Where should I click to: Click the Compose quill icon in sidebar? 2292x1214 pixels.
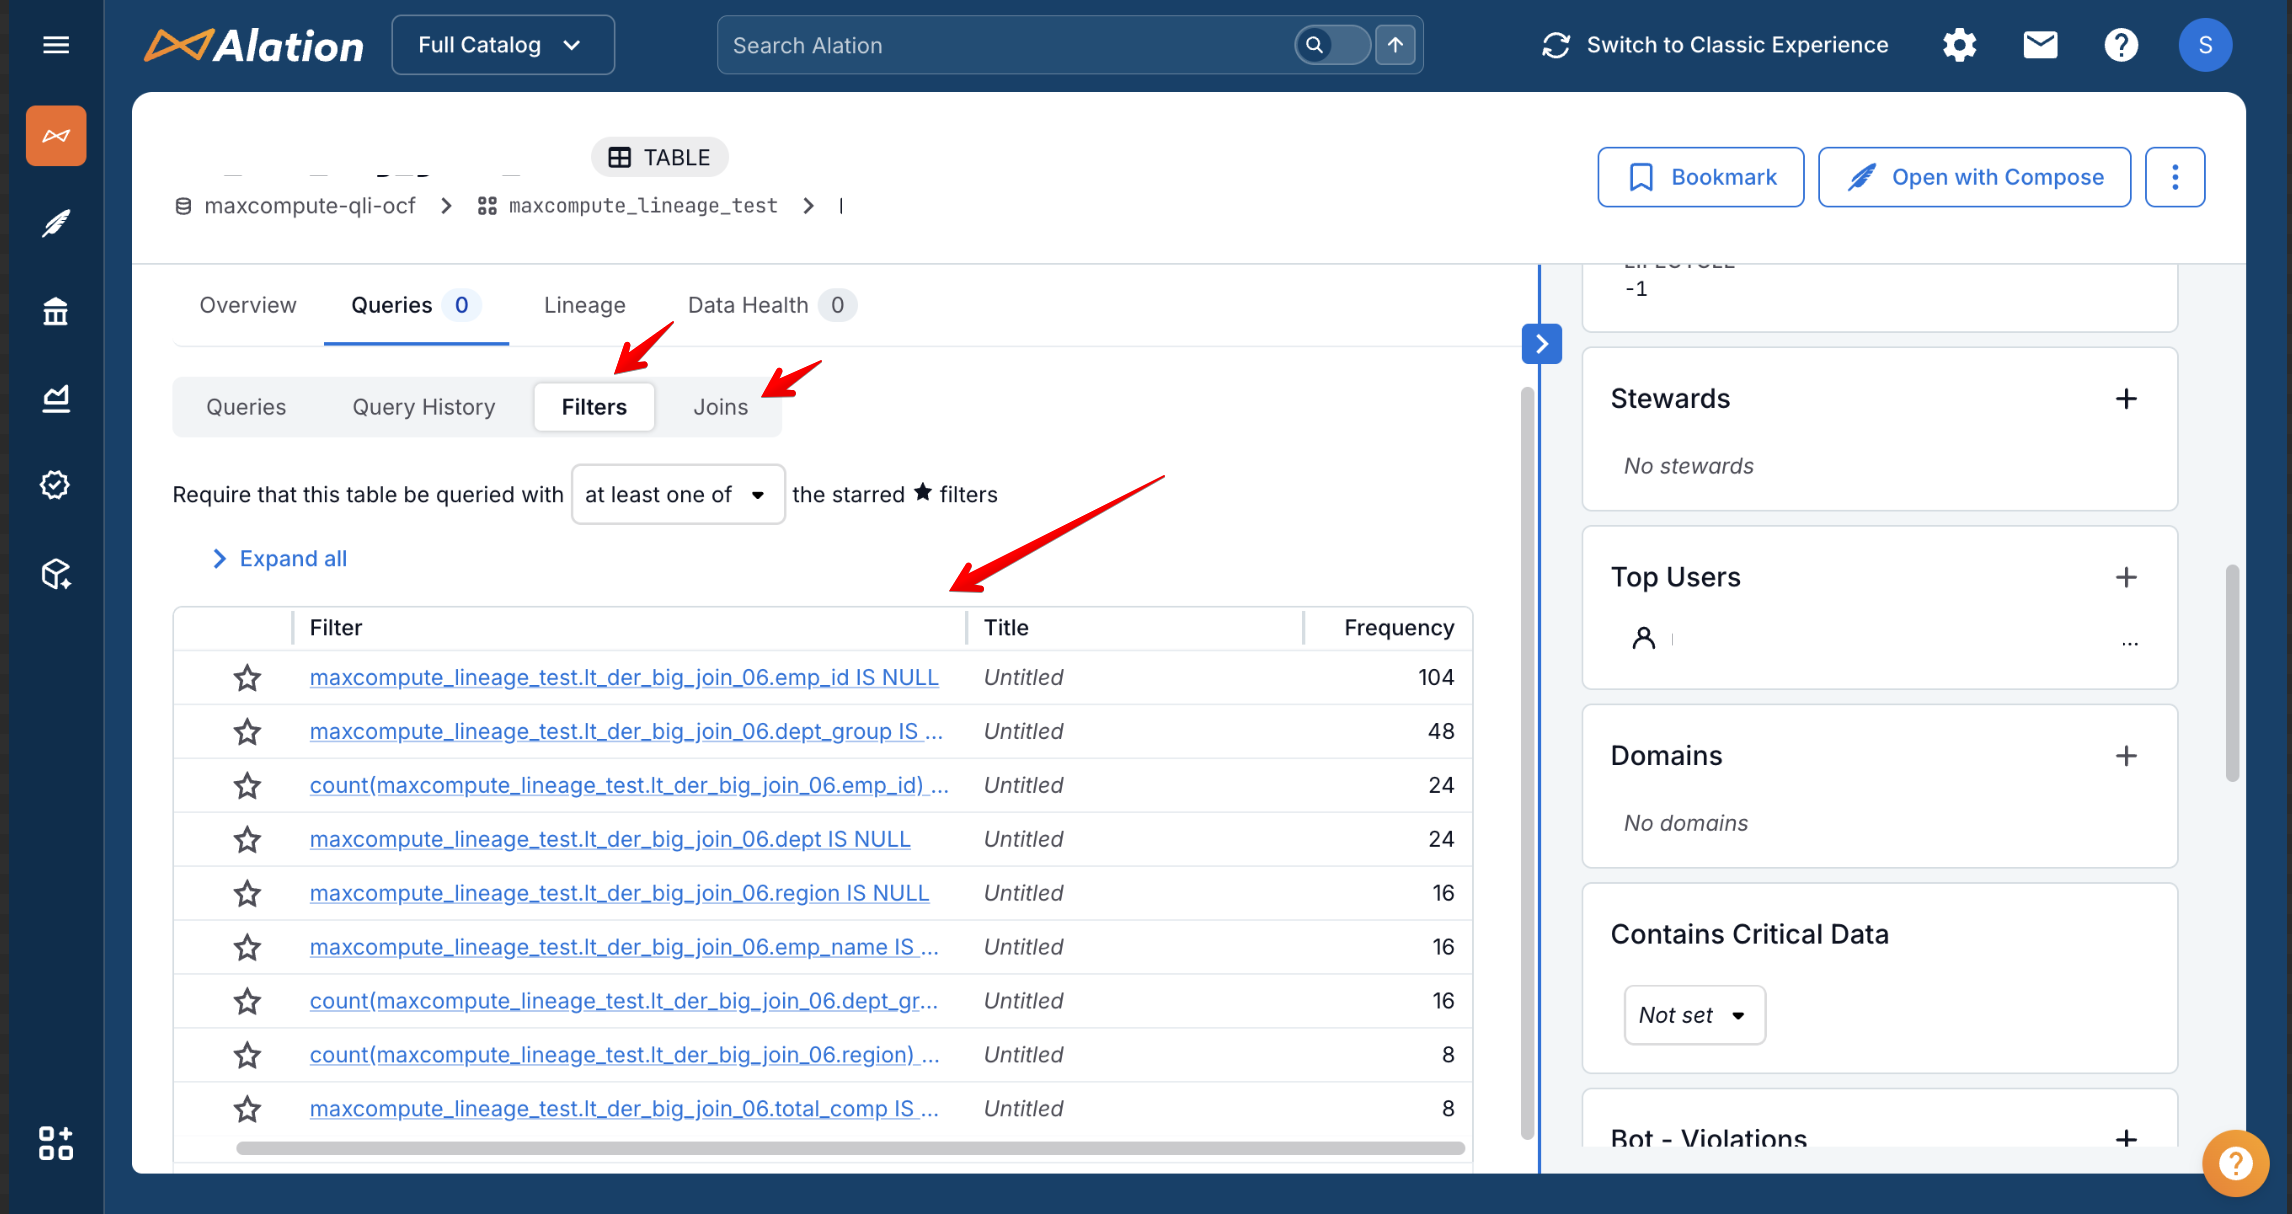pos(56,223)
